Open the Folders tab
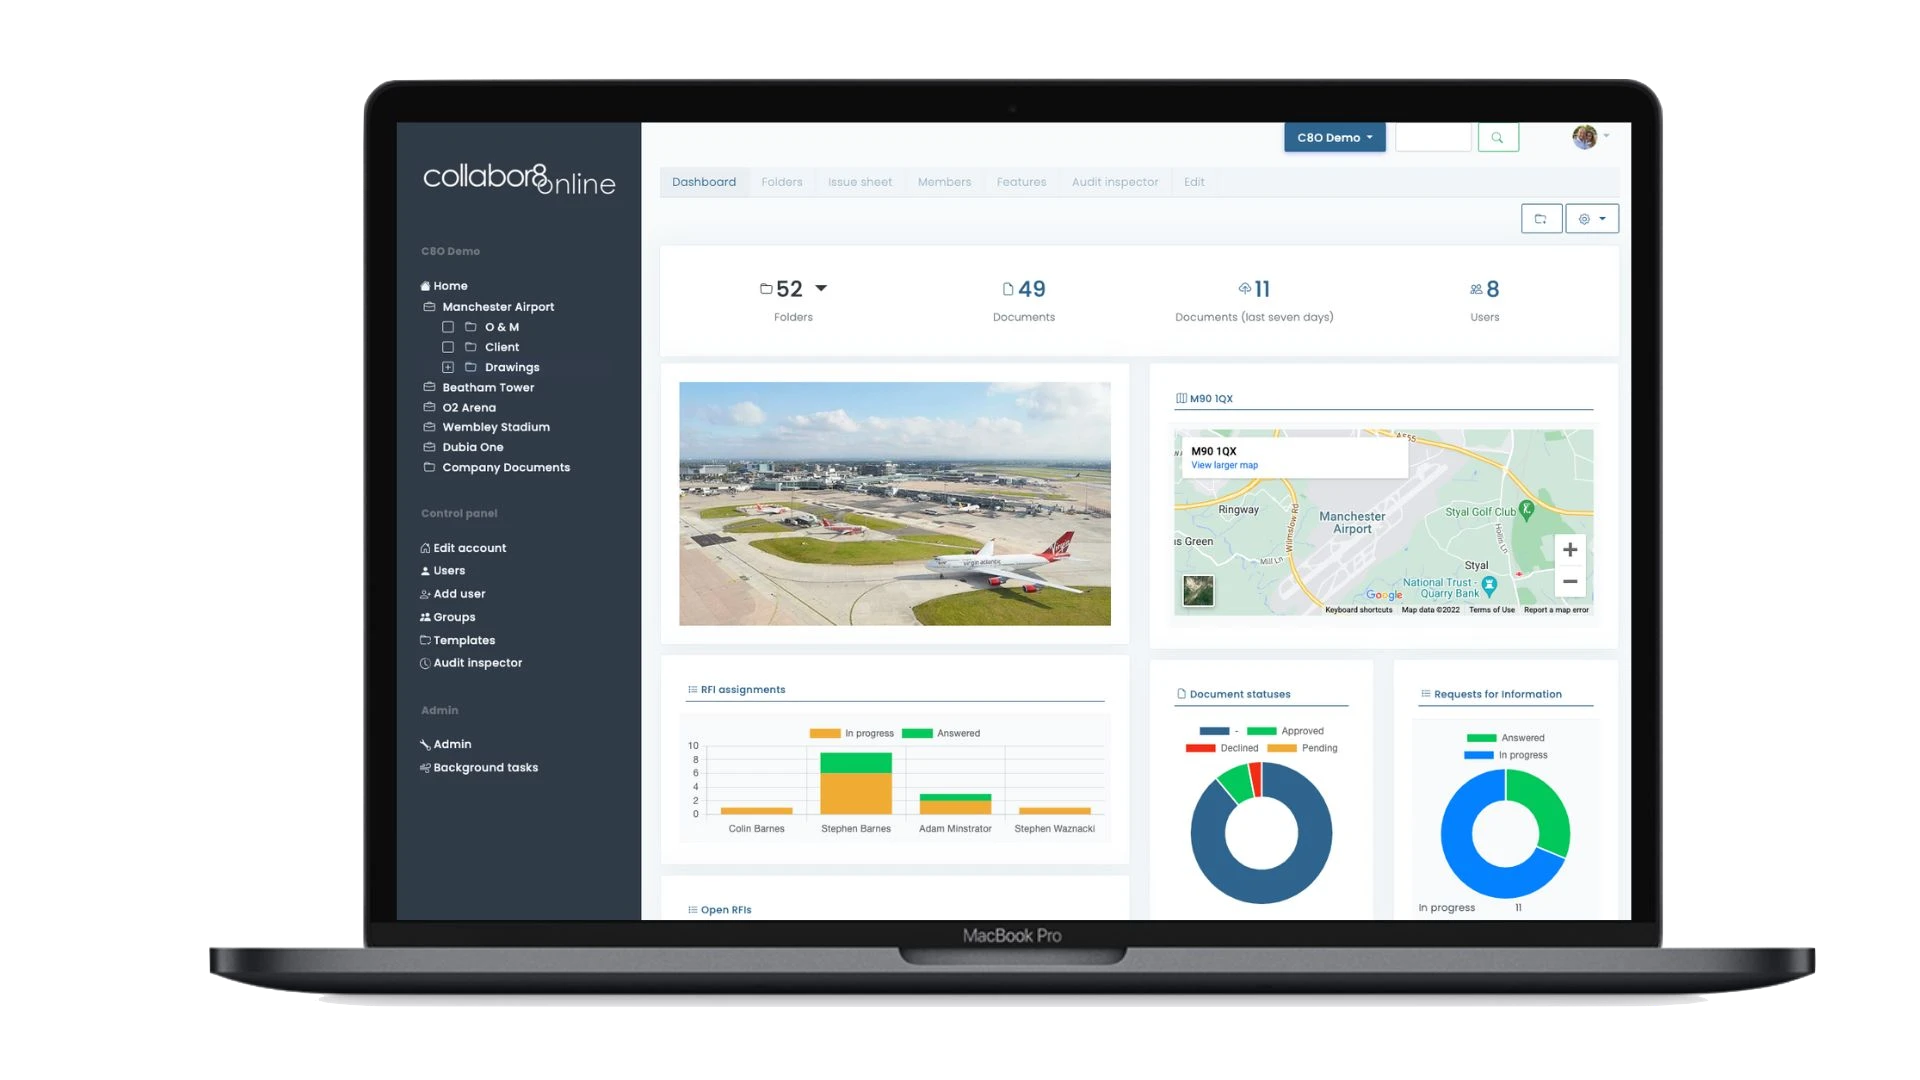Viewport: 1920px width, 1080px height. [x=781, y=182]
